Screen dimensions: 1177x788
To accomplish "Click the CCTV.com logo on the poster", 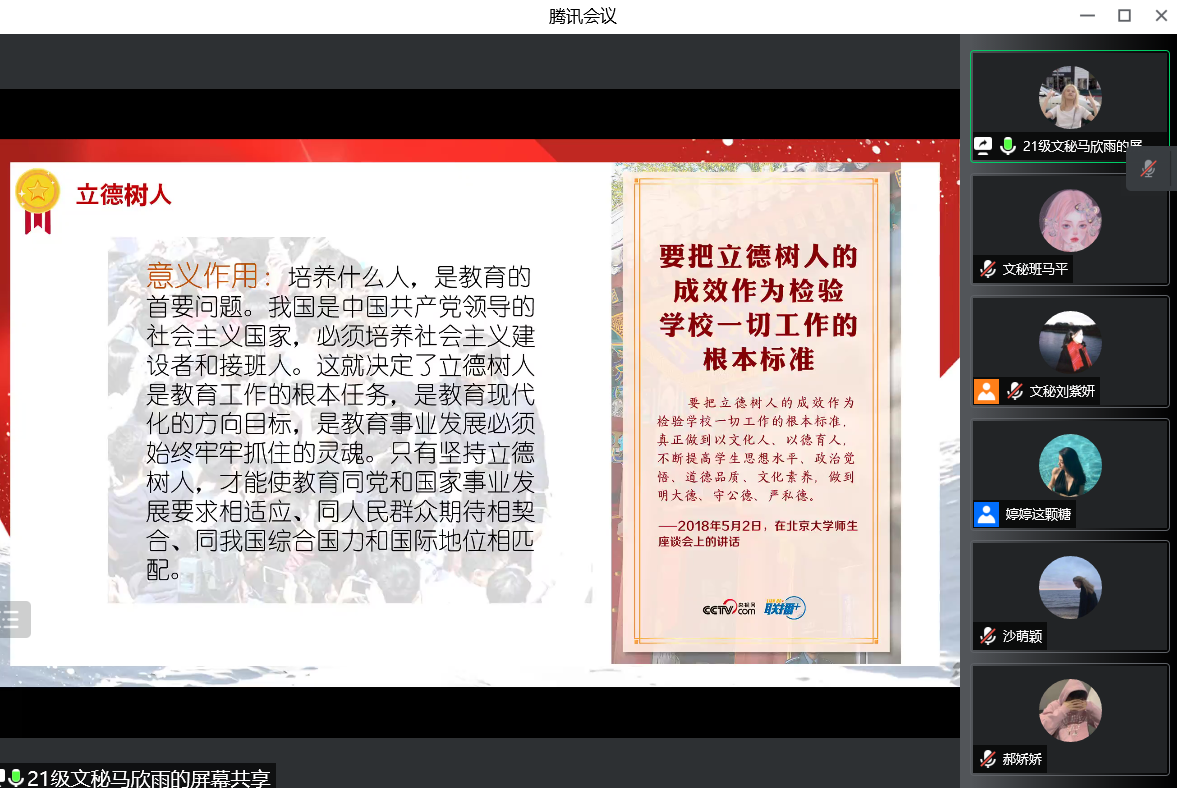I will pos(729,608).
